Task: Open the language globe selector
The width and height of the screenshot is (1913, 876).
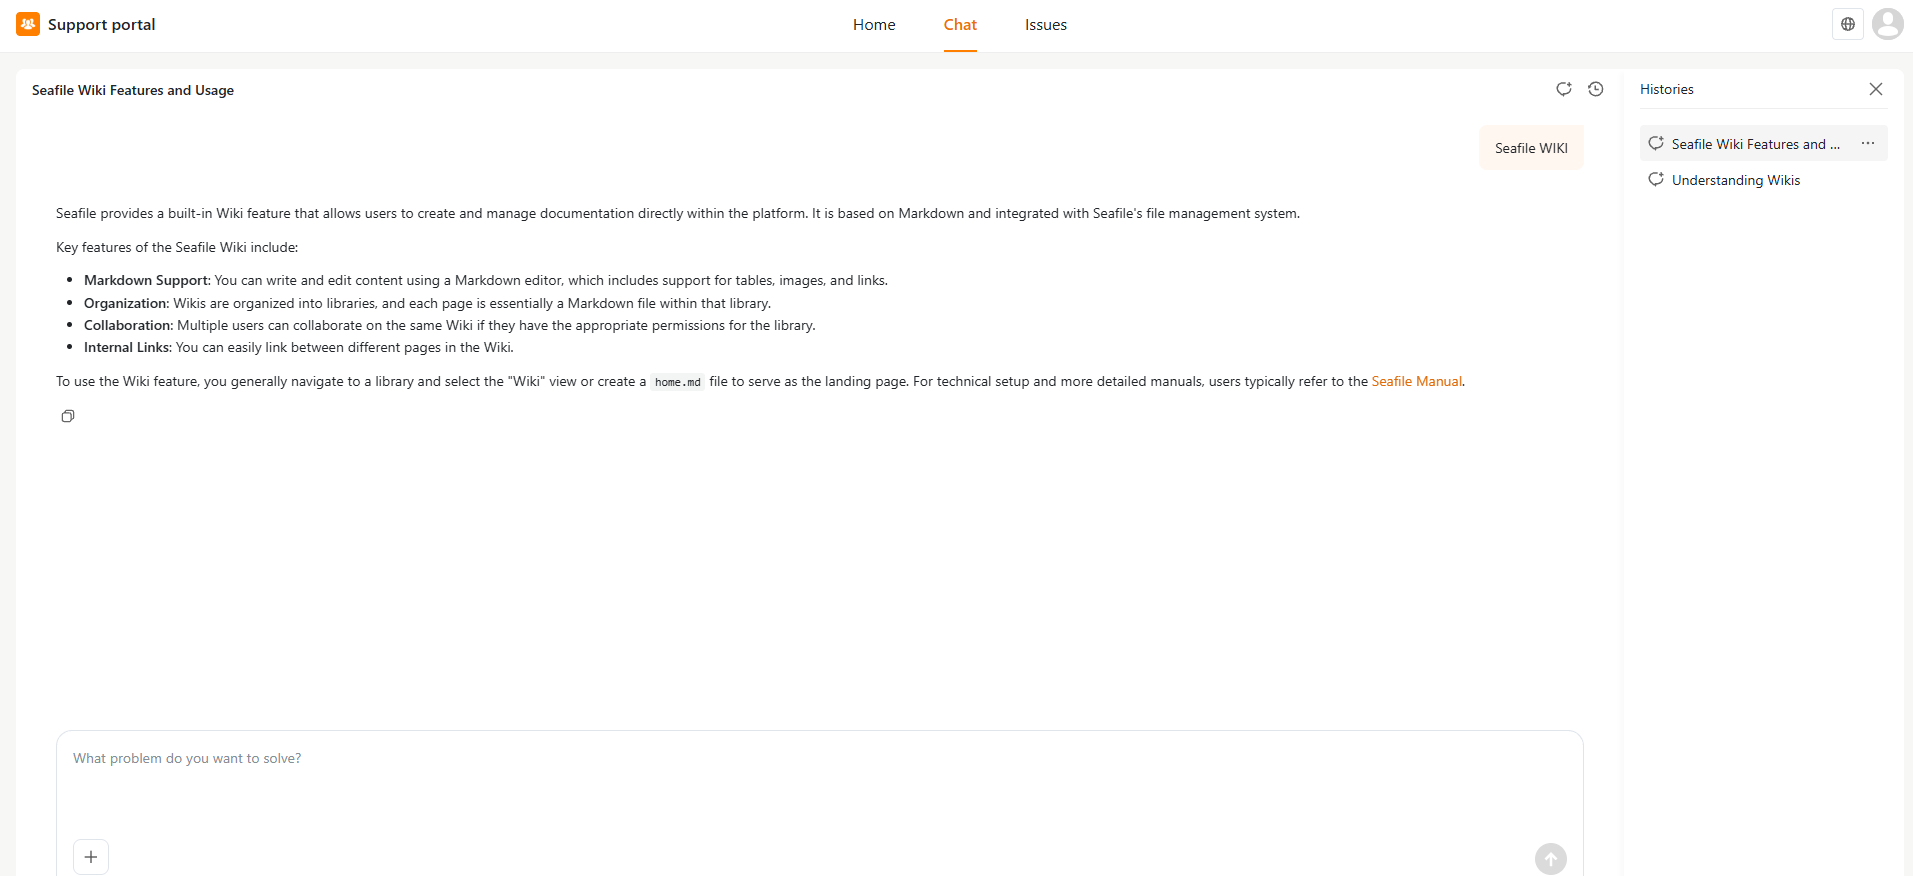Action: [1848, 24]
